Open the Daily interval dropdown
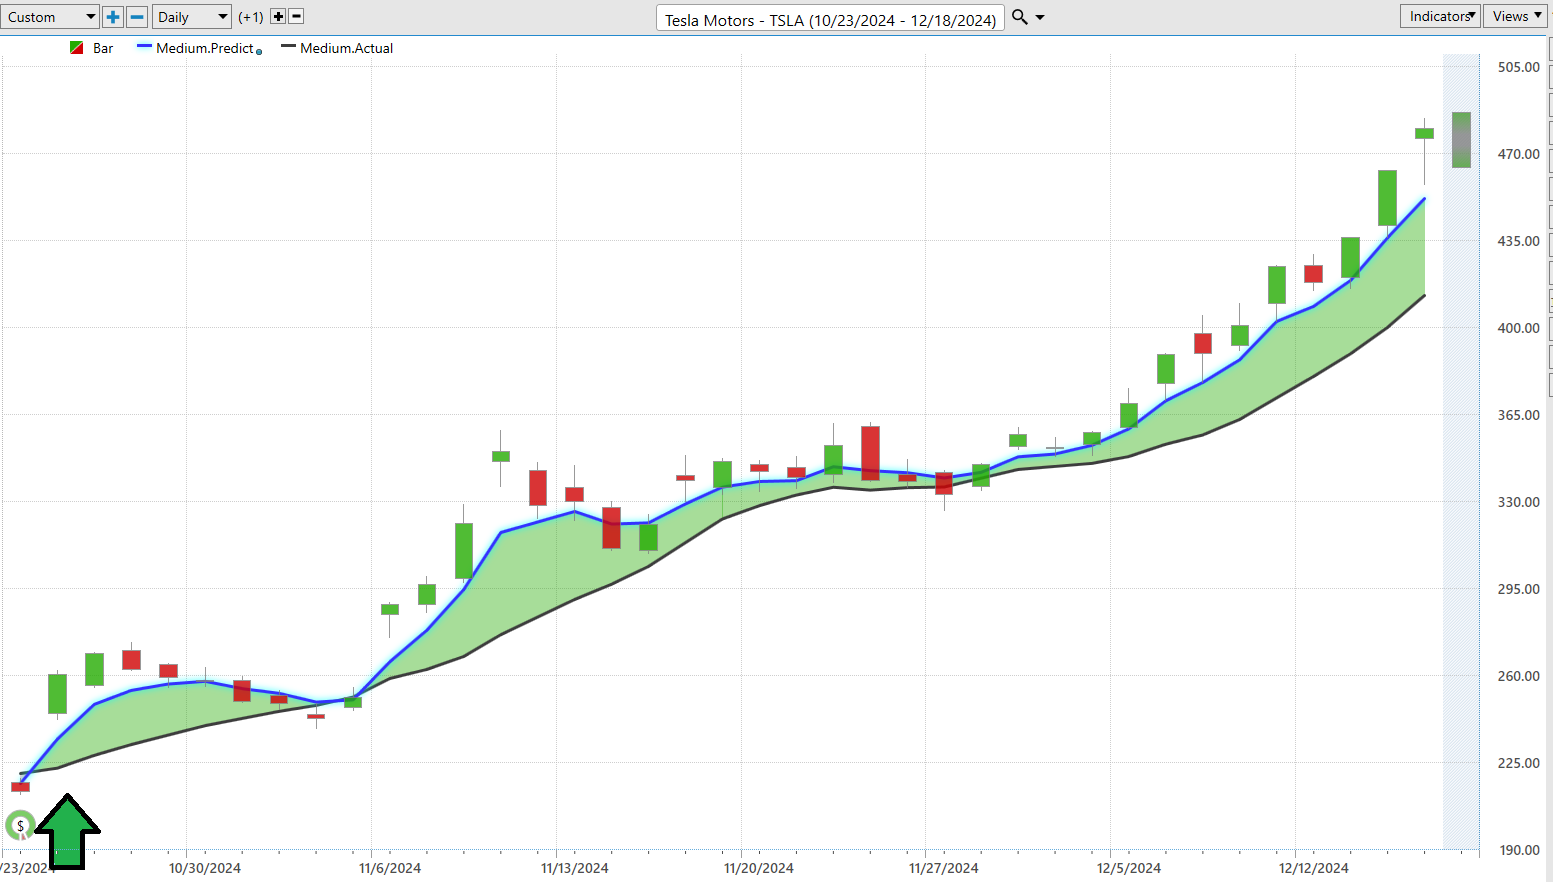This screenshot has height=882, width=1553. tap(192, 17)
